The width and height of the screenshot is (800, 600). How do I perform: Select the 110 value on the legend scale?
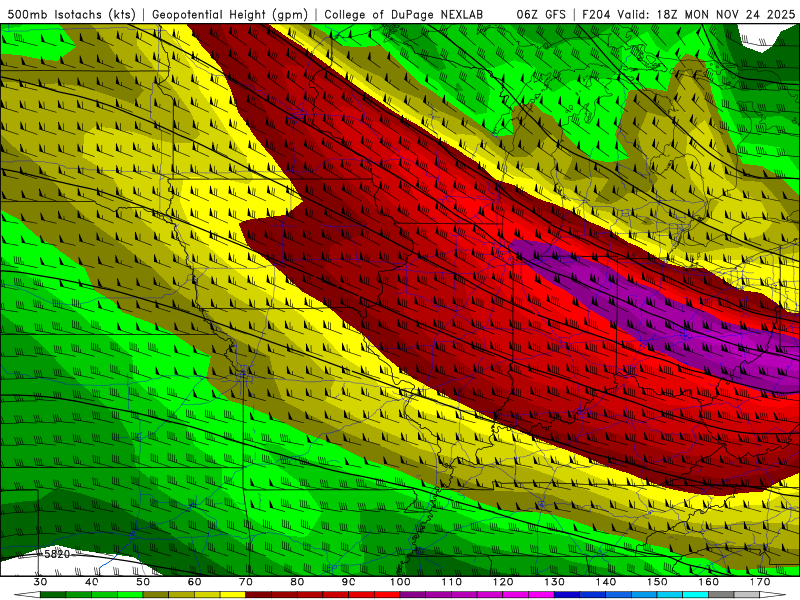[x=452, y=582]
